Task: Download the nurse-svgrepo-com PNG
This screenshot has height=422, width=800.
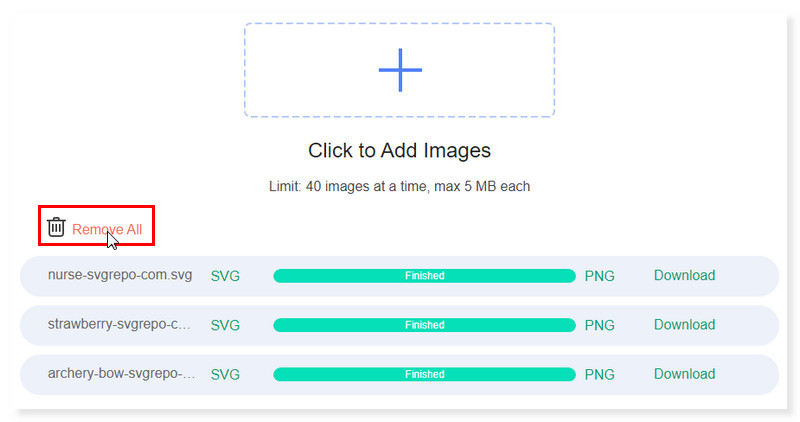Action: [x=684, y=276]
